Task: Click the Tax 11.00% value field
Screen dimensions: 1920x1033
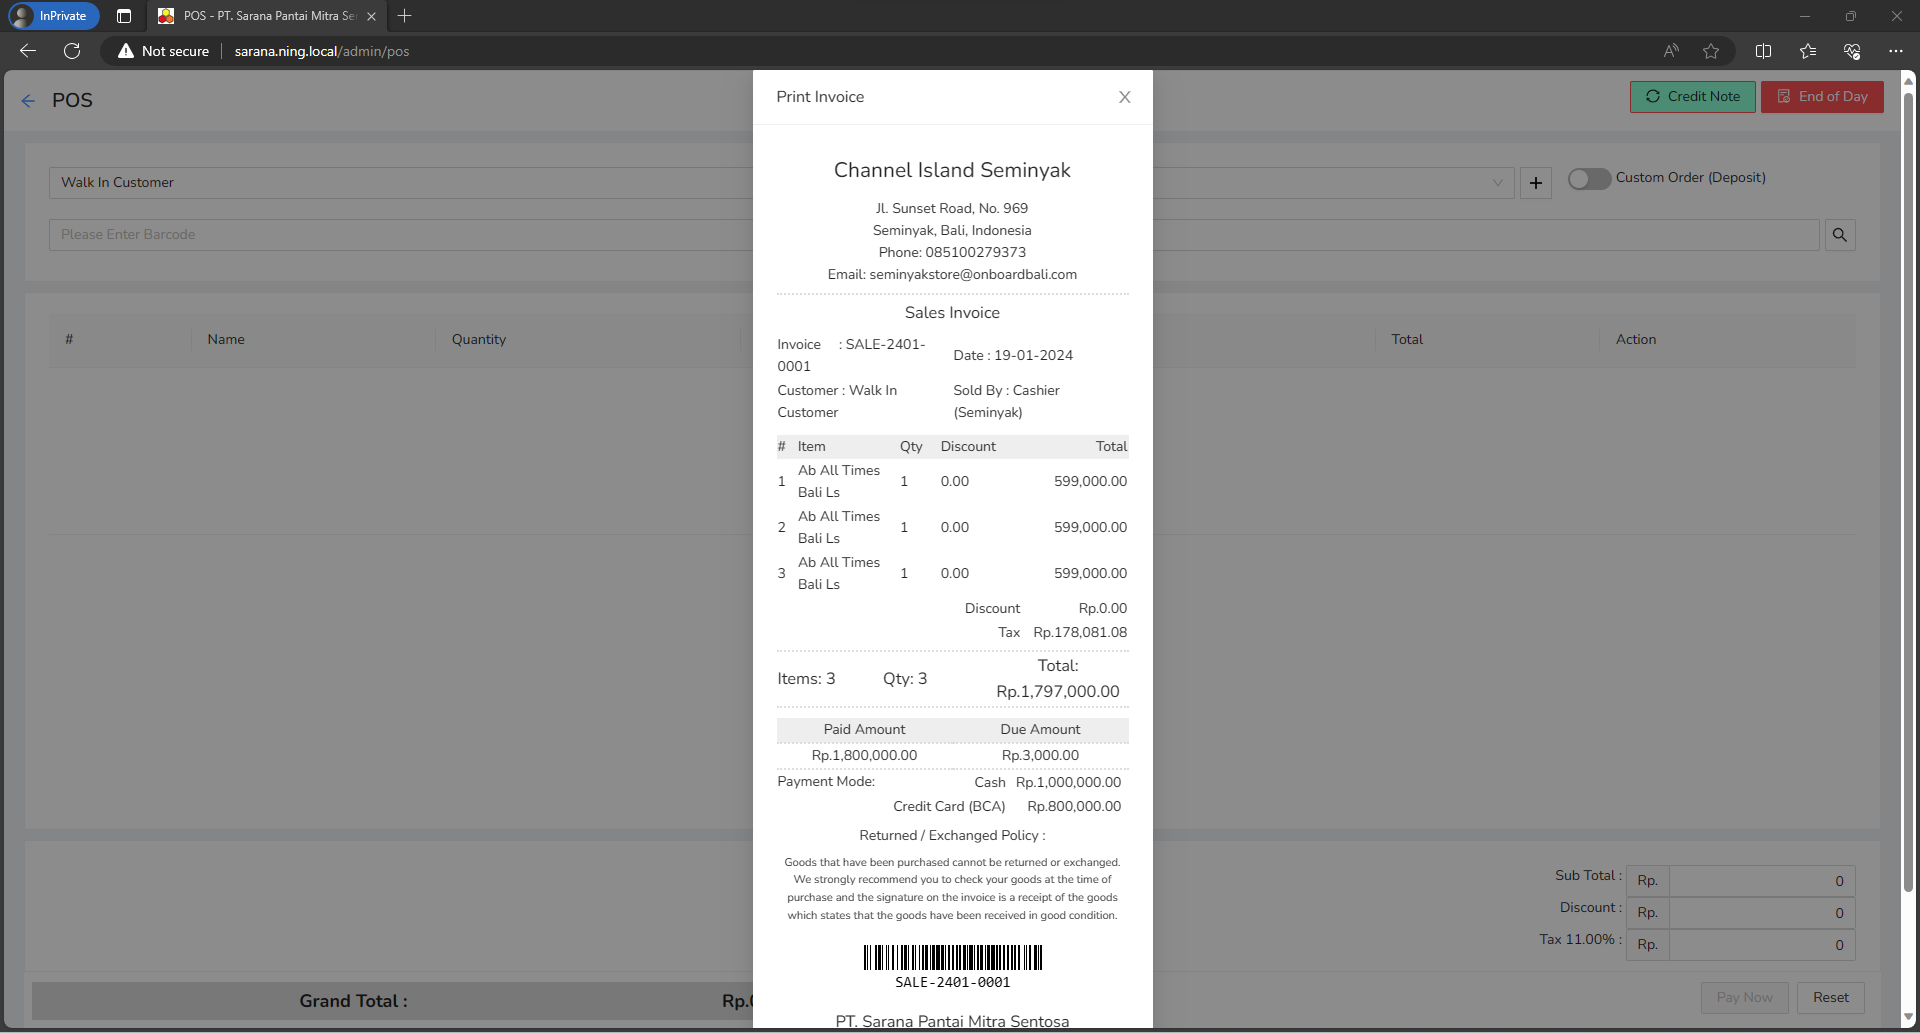Action: 1761,945
